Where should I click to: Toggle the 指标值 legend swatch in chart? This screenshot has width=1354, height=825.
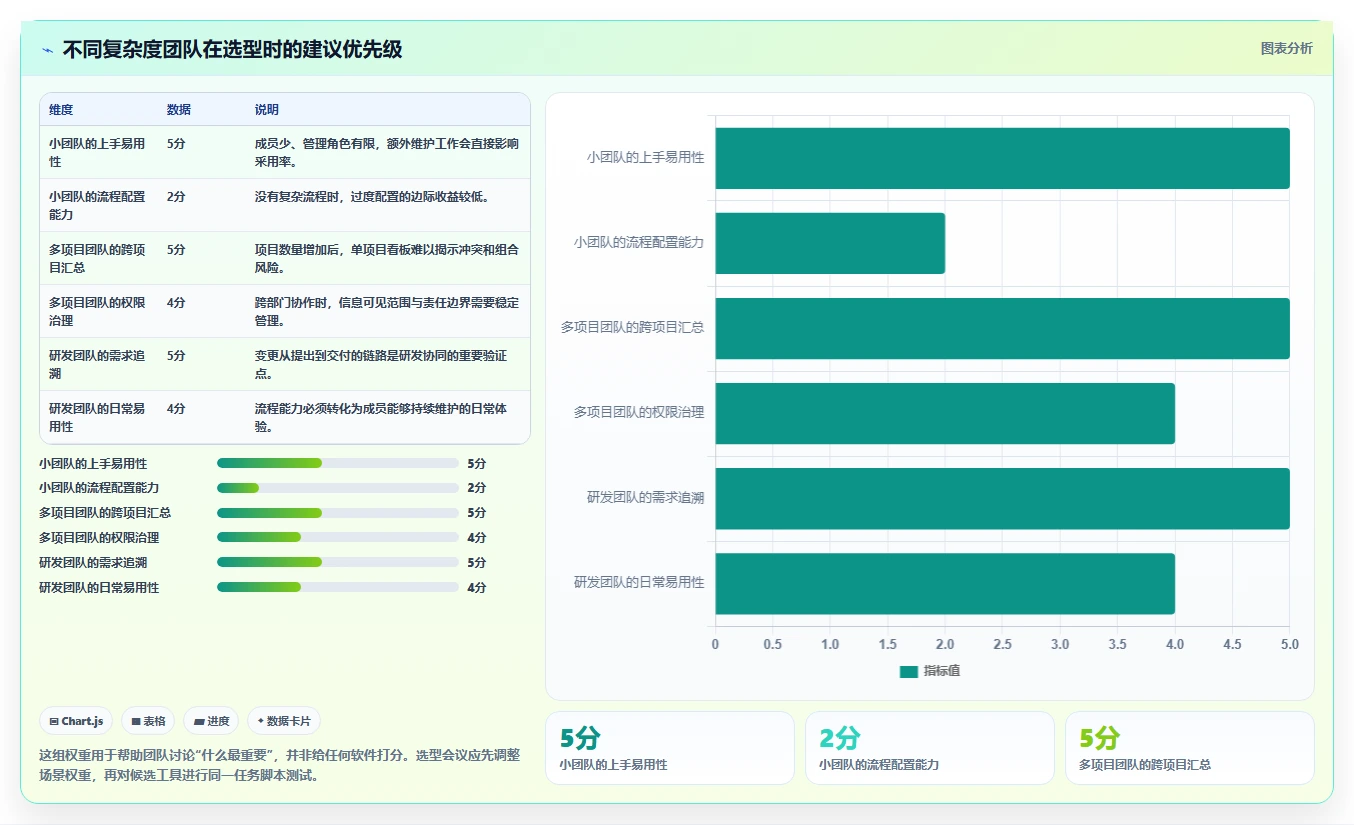(x=908, y=672)
